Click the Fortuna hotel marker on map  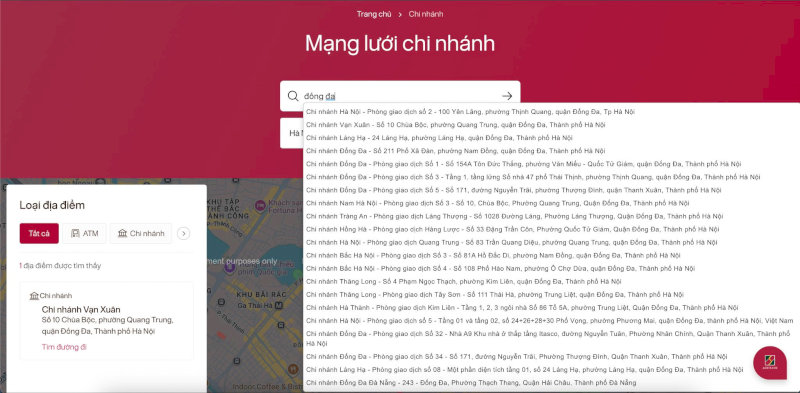tap(260, 205)
